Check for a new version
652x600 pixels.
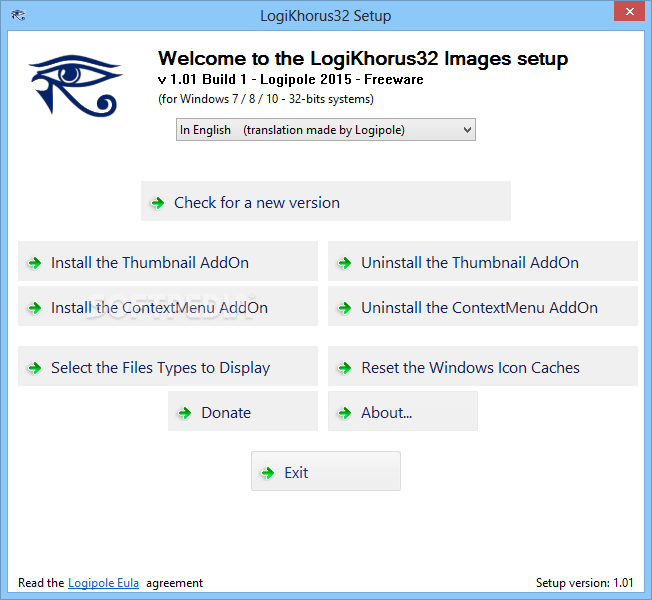point(326,201)
